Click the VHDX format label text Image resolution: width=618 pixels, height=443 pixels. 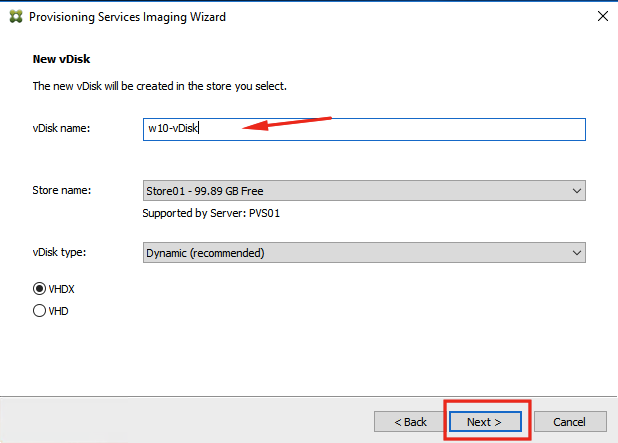61,289
